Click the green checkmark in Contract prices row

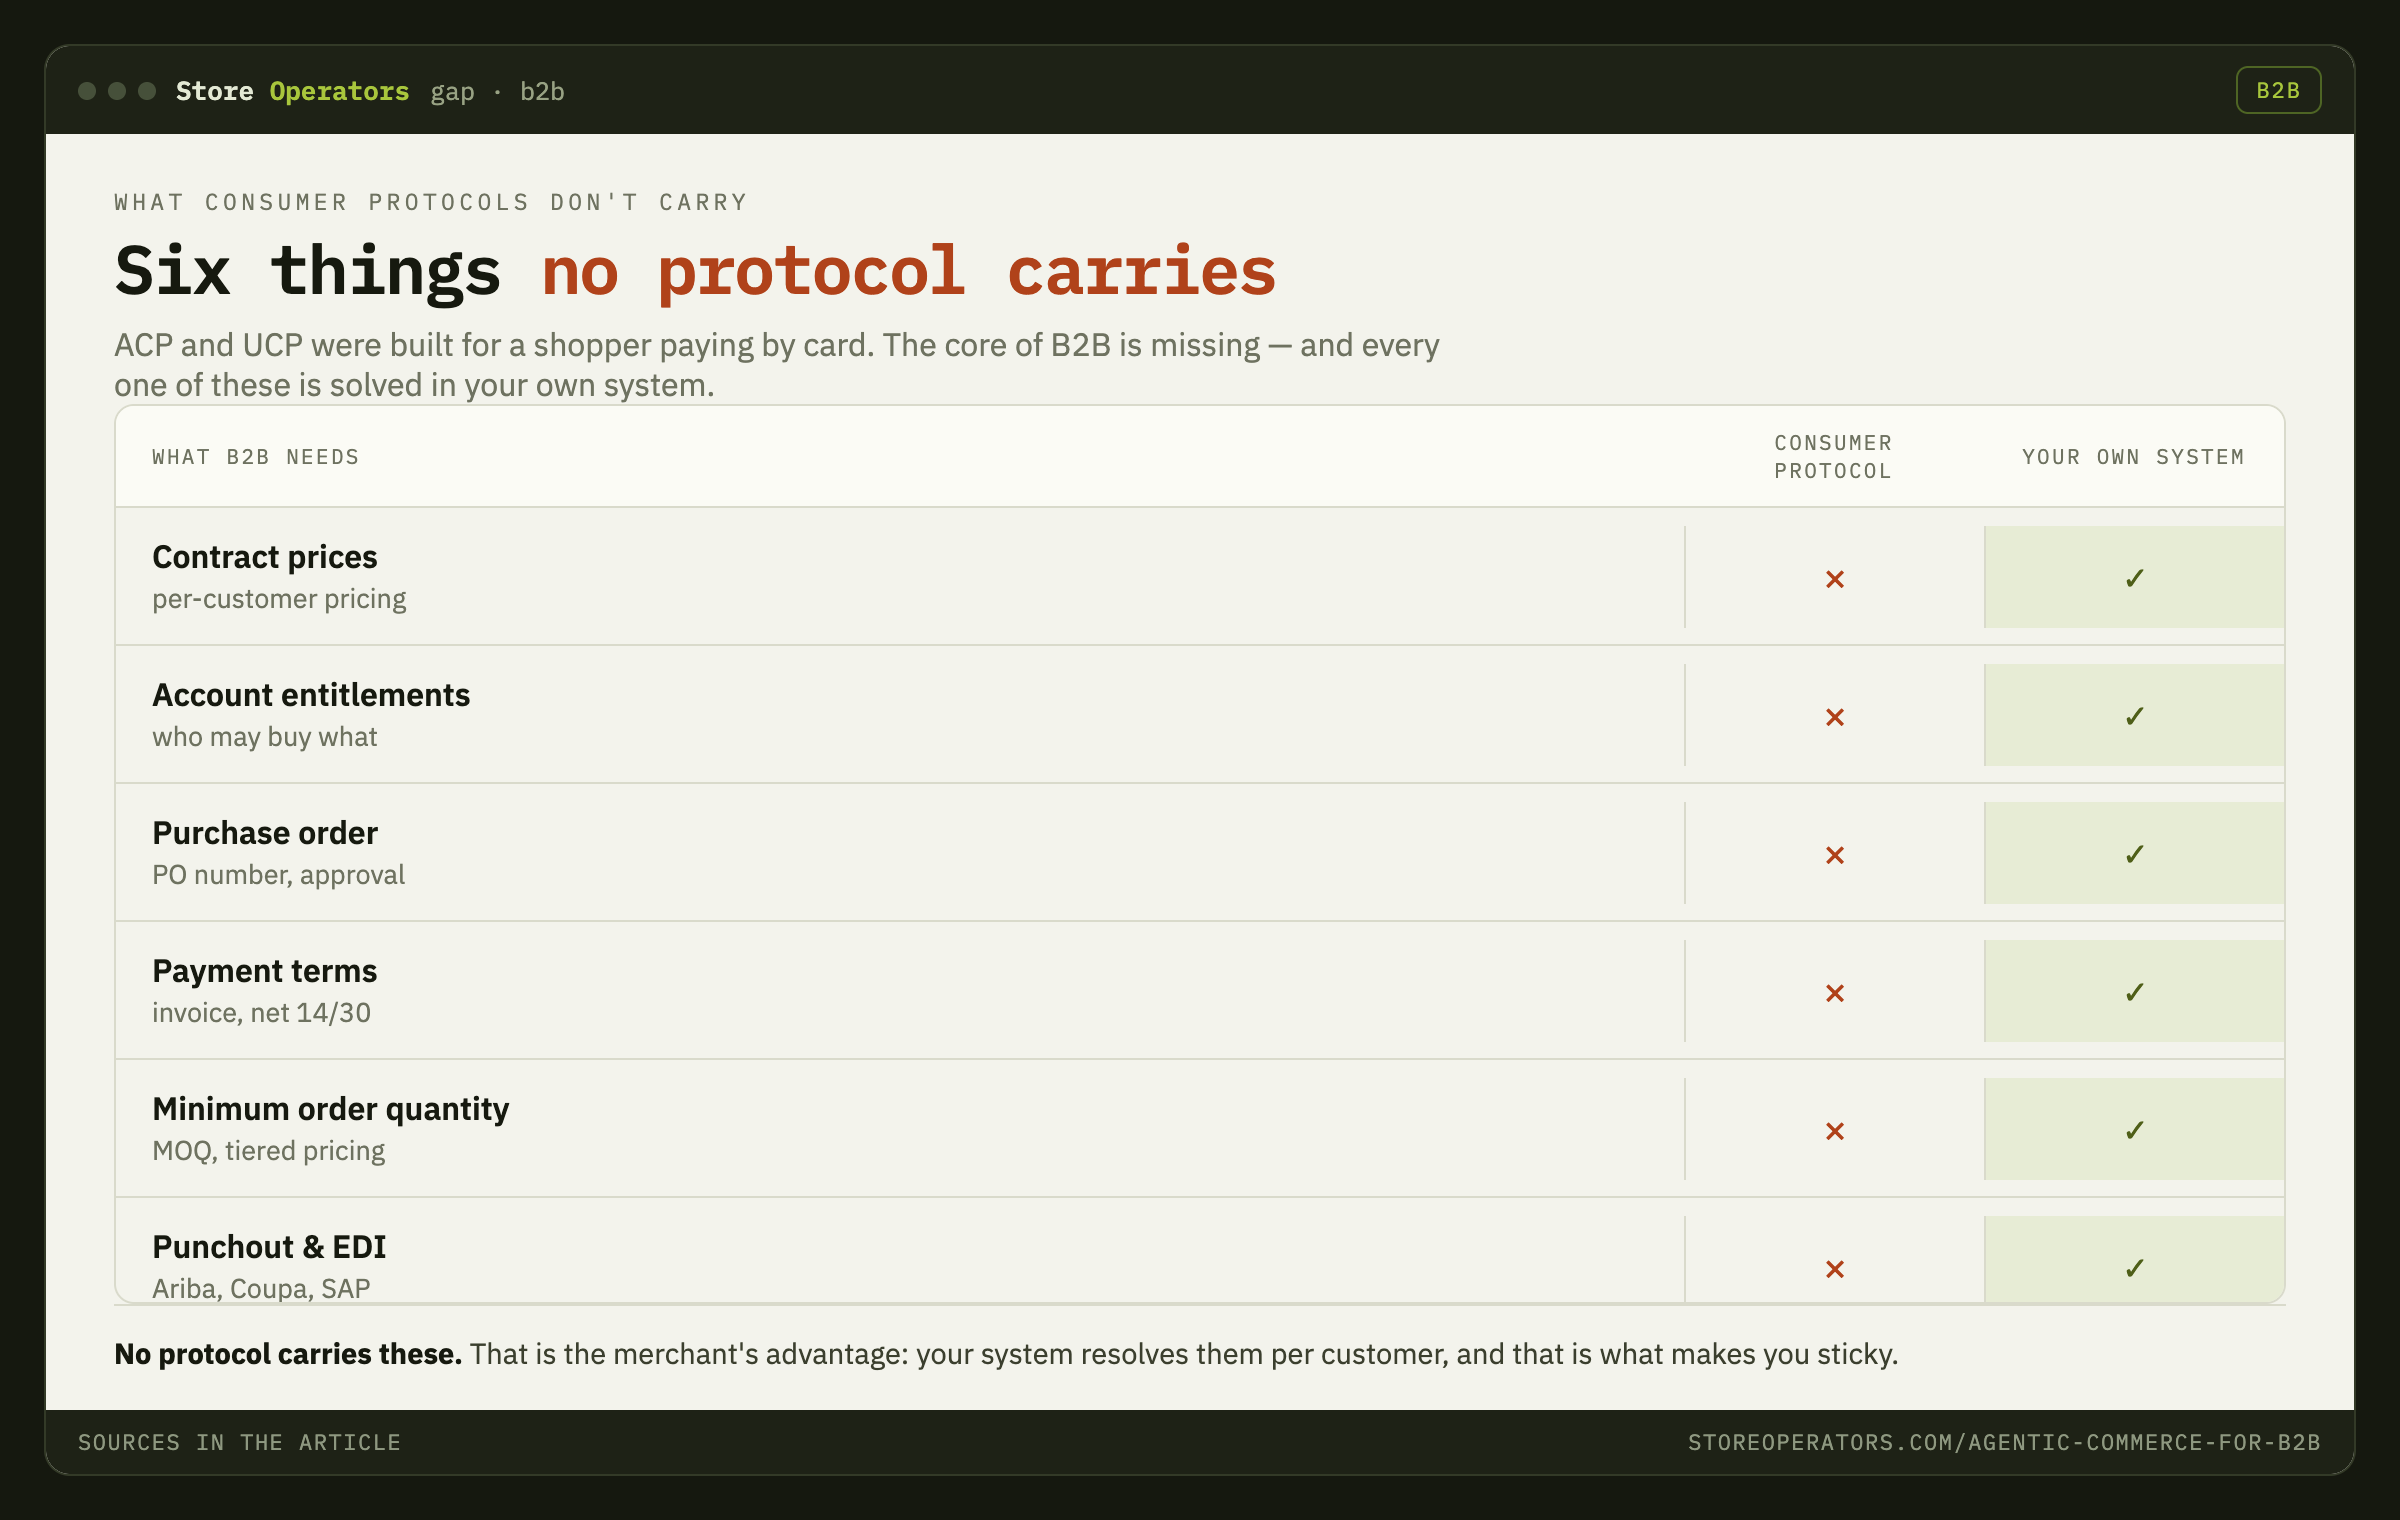click(2134, 578)
